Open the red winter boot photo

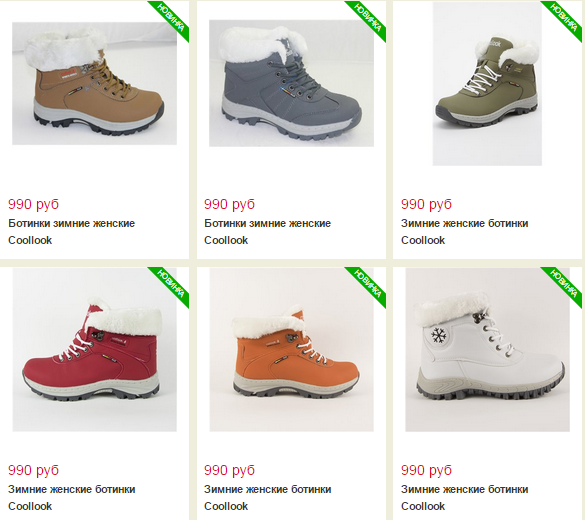point(95,350)
